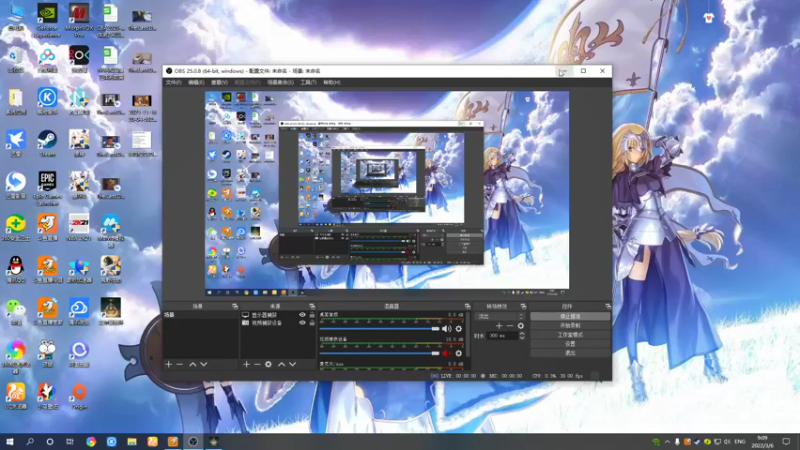Decrease transition duration with the down arrow

(521, 338)
